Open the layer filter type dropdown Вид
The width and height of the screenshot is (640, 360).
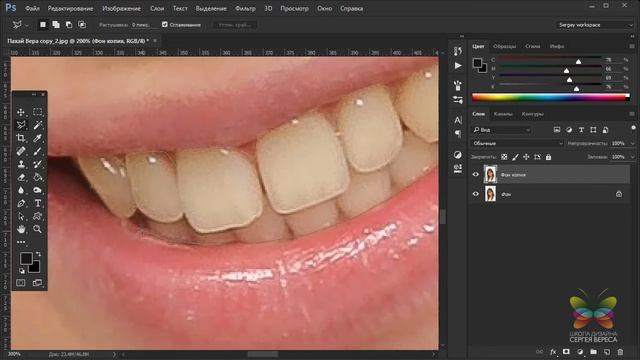tap(502, 130)
